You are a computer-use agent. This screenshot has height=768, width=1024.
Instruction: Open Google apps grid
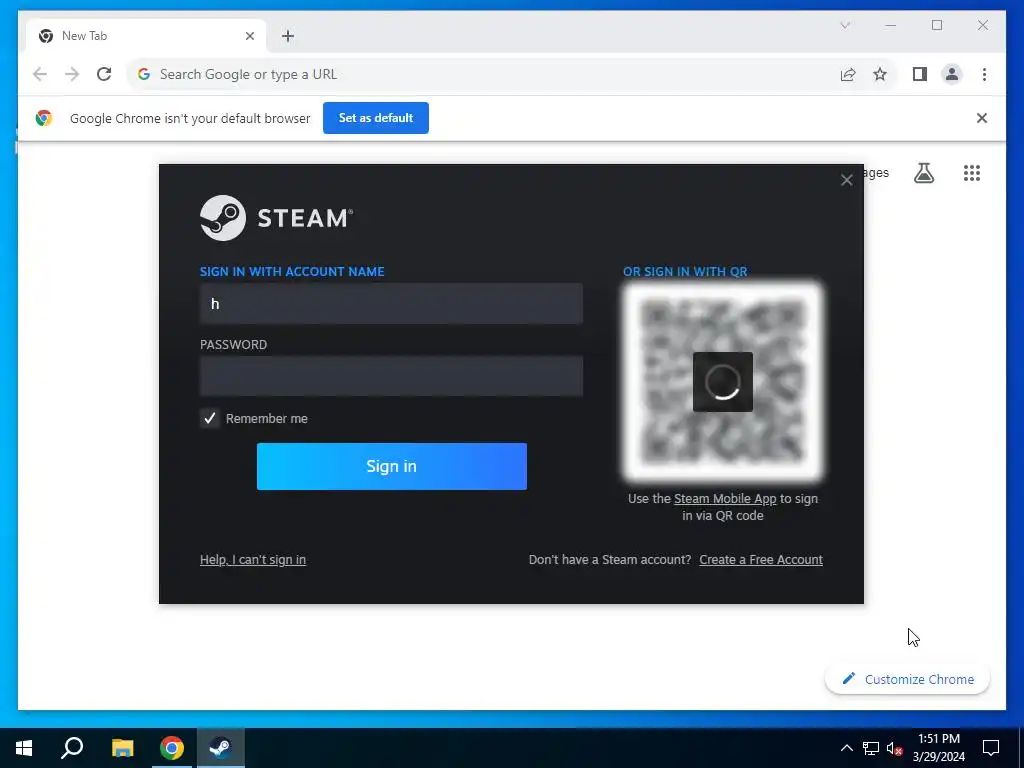(972, 173)
